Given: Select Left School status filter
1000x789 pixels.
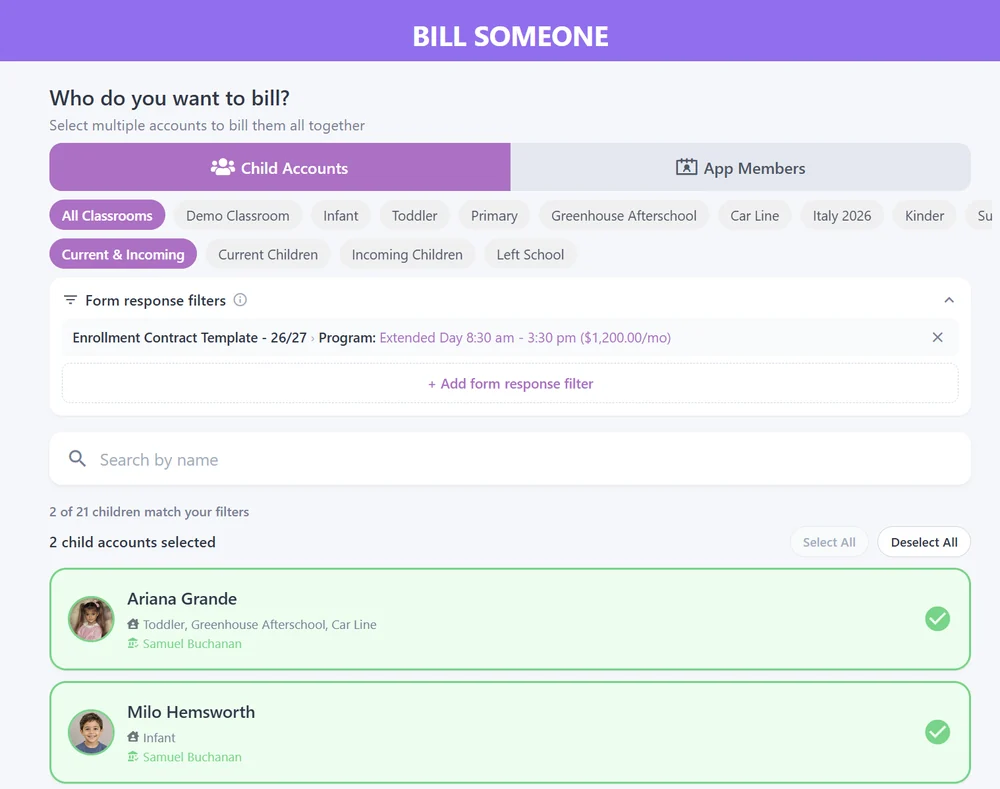Looking at the screenshot, I should tap(530, 254).
